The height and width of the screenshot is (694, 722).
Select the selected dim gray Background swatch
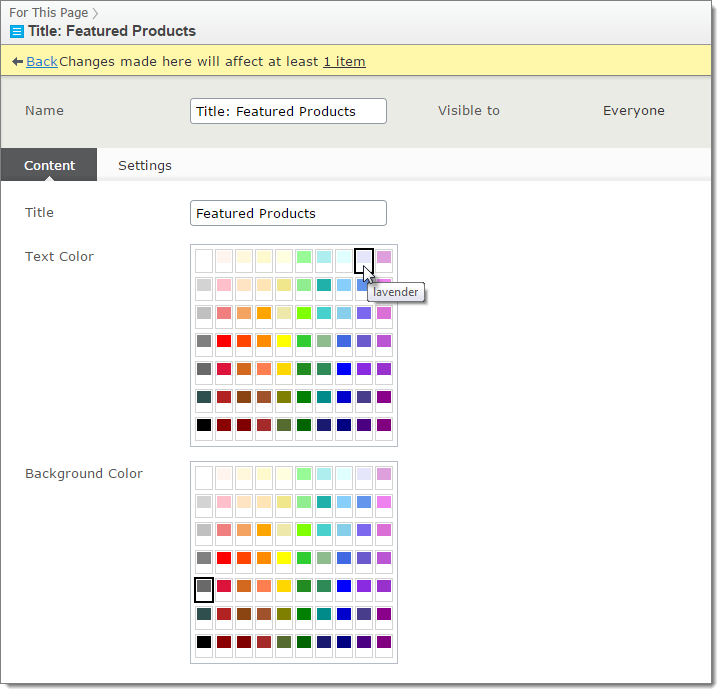click(204, 587)
